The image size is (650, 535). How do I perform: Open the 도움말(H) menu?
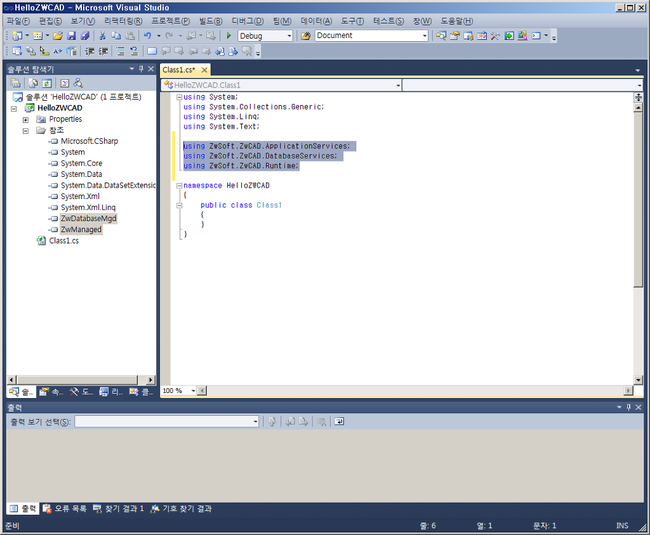click(x=456, y=21)
